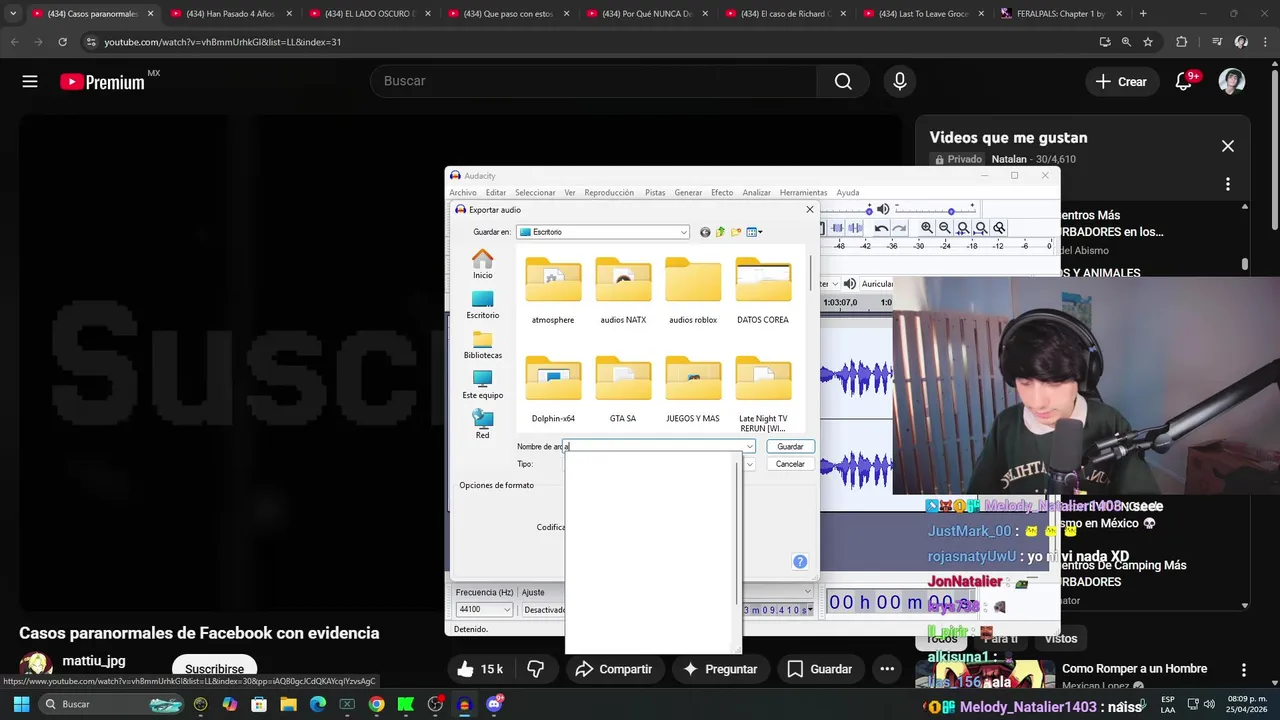
Task: Open Audacity Editar menu
Action: [496, 193]
